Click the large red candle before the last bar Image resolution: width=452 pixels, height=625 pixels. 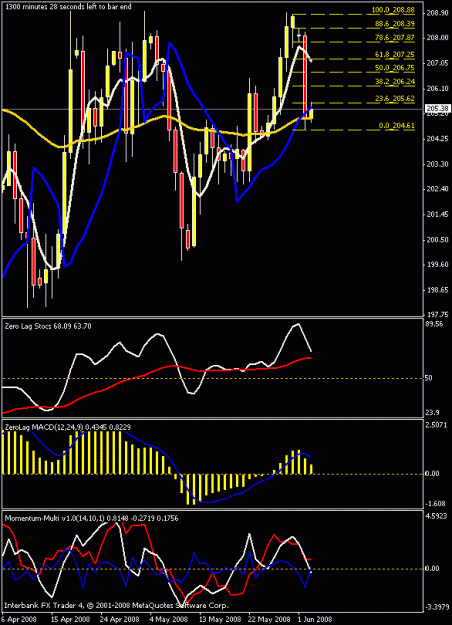[x=305, y=76]
